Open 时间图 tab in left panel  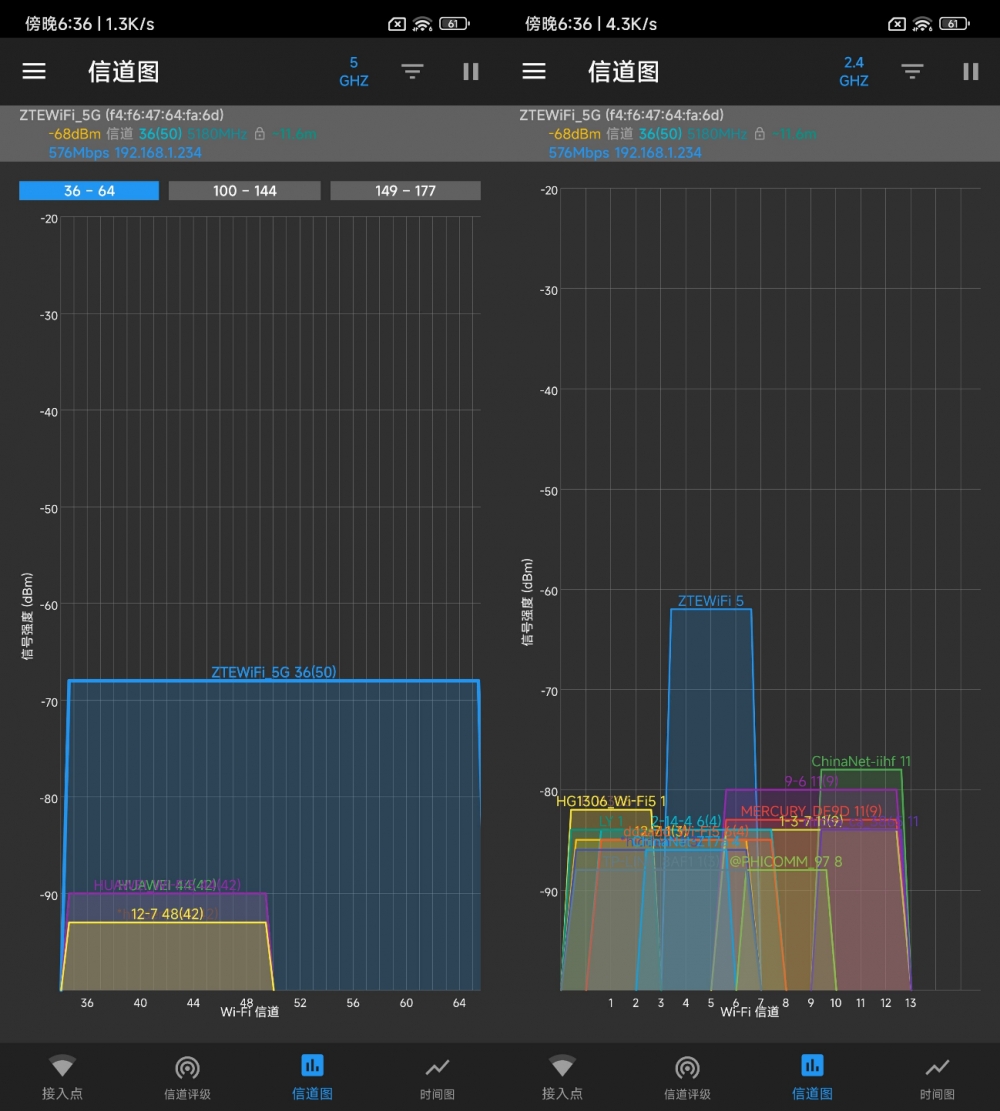(x=437, y=1077)
